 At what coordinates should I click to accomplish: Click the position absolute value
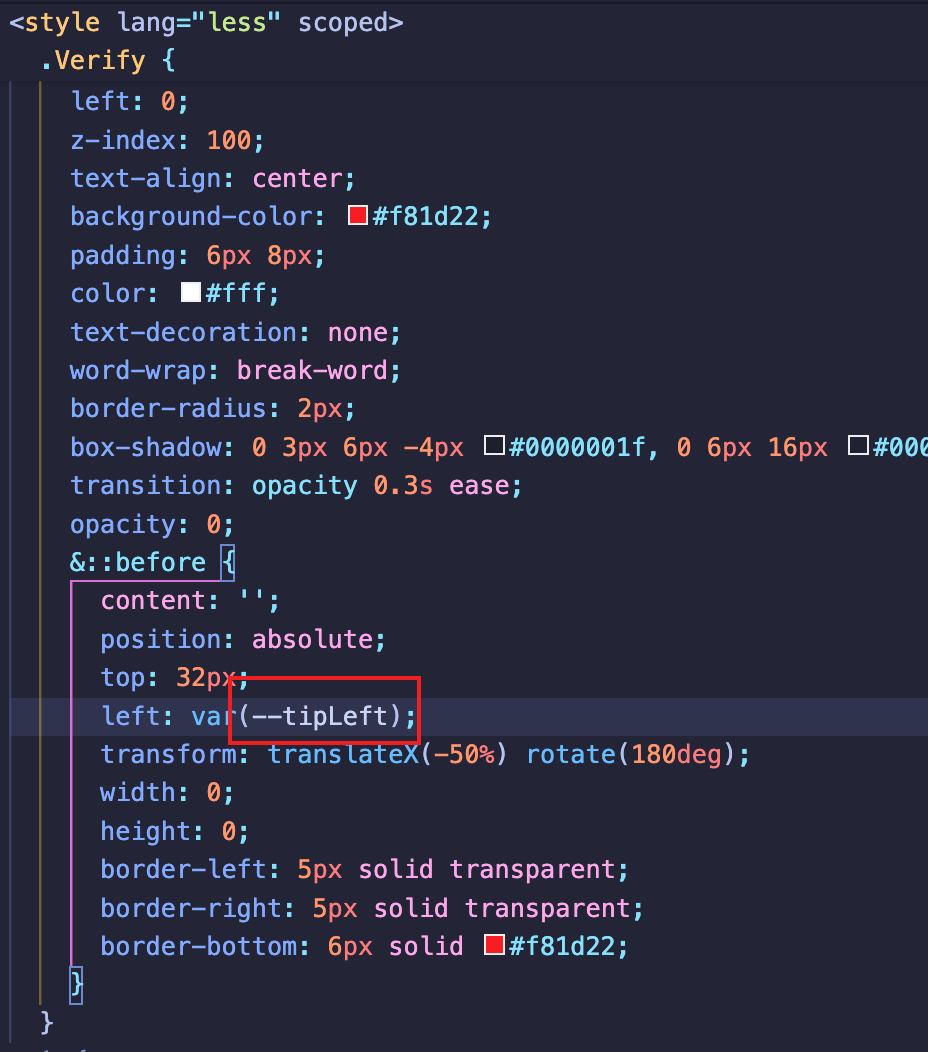tap(312, 638)
